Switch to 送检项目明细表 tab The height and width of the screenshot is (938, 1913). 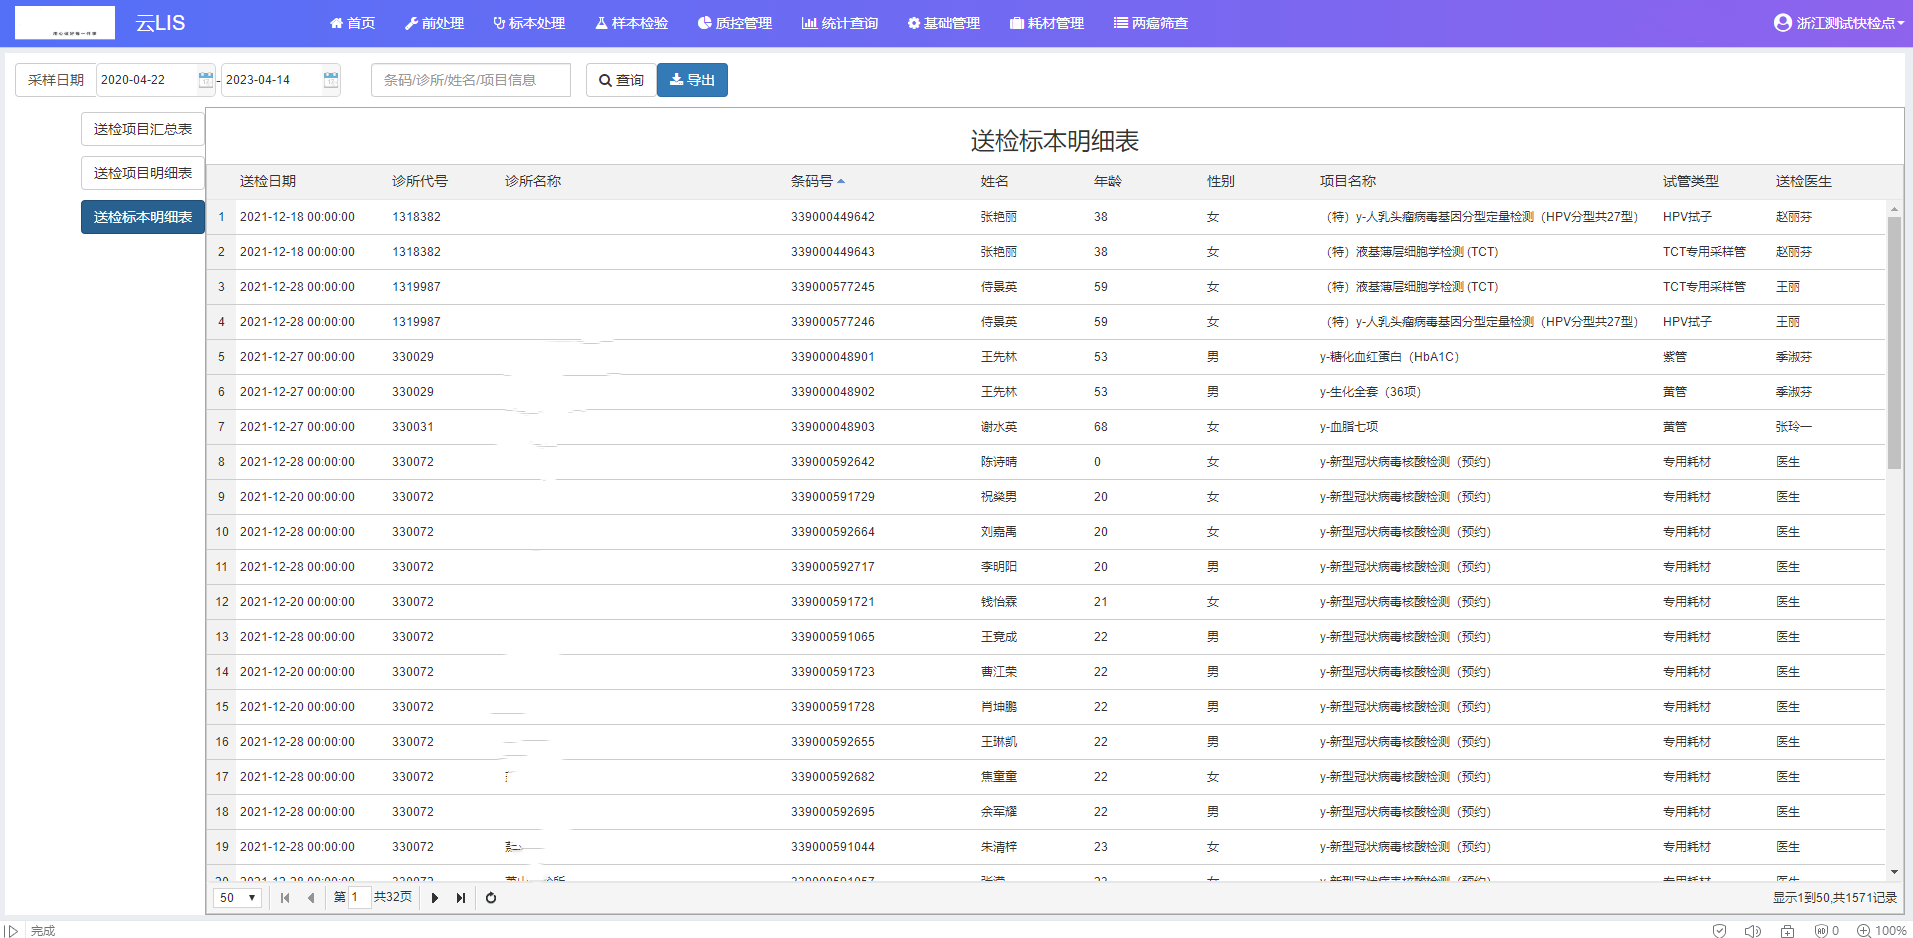[x=143, y=173]
